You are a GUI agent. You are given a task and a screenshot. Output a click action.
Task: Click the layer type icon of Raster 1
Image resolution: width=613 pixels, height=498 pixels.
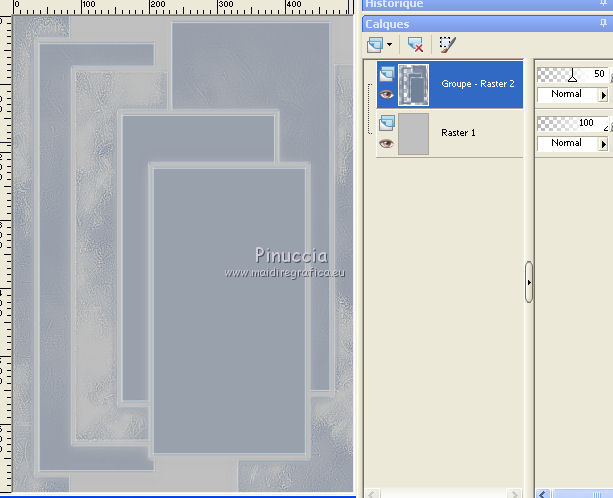pyautogui.click(x=387, y=123)
